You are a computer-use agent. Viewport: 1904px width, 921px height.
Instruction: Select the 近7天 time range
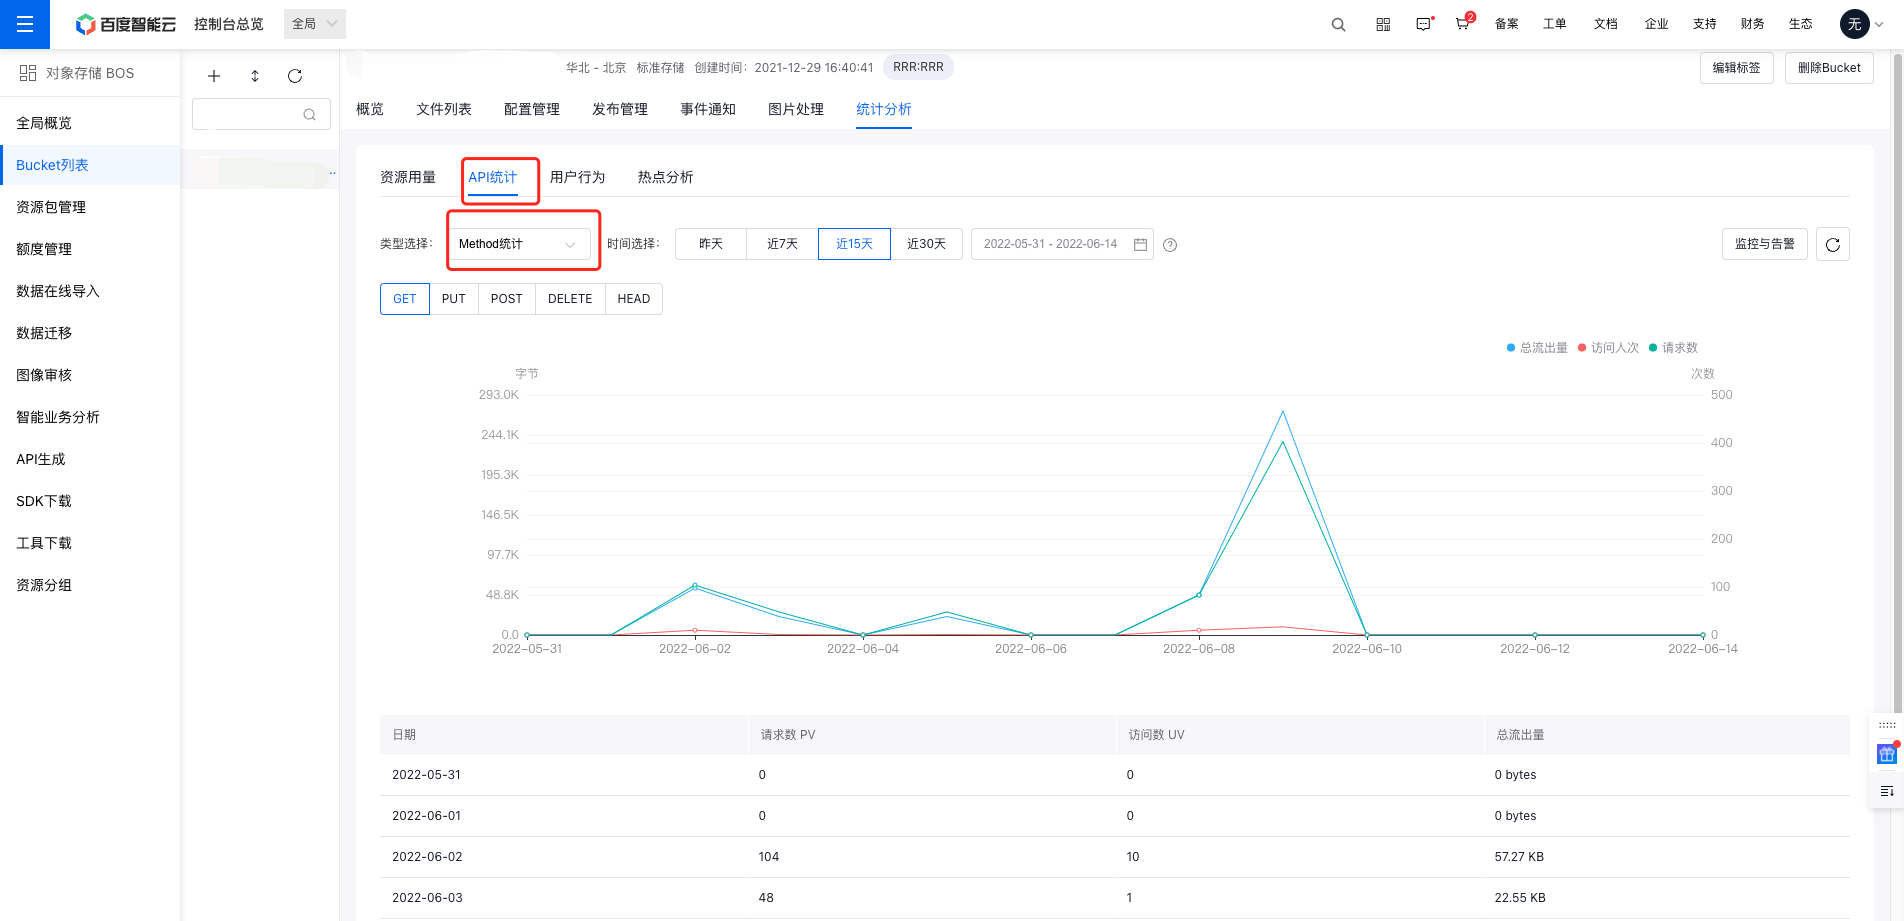pyautogui.click(x=782, y=244)
